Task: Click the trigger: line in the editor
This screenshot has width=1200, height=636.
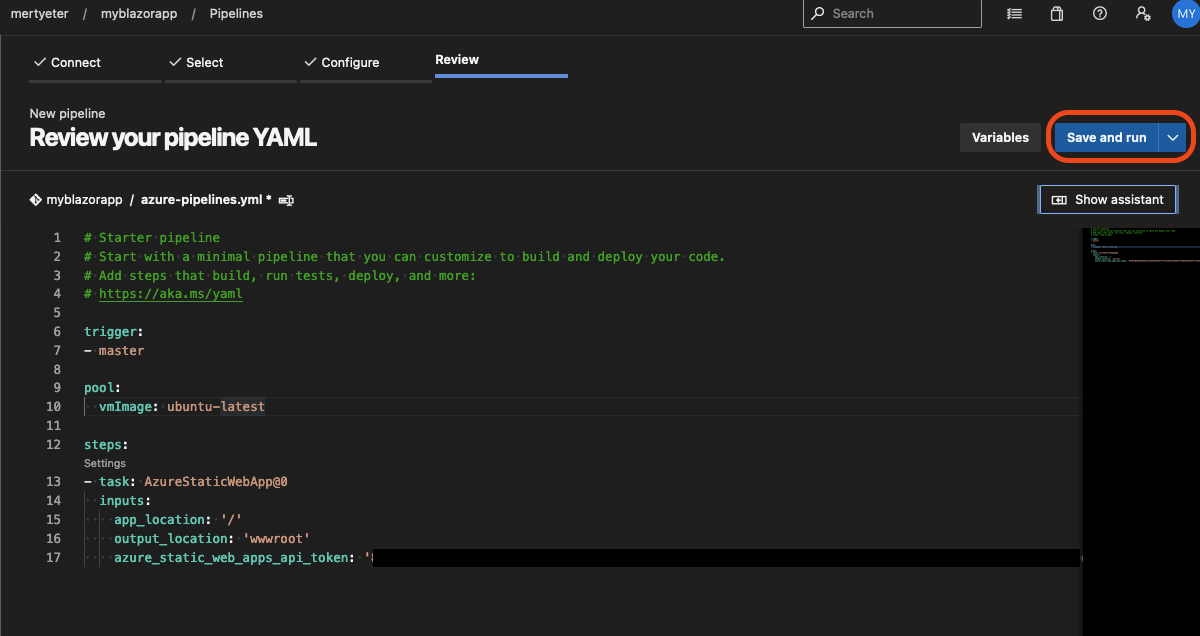Action: click(x=113, y=331)
